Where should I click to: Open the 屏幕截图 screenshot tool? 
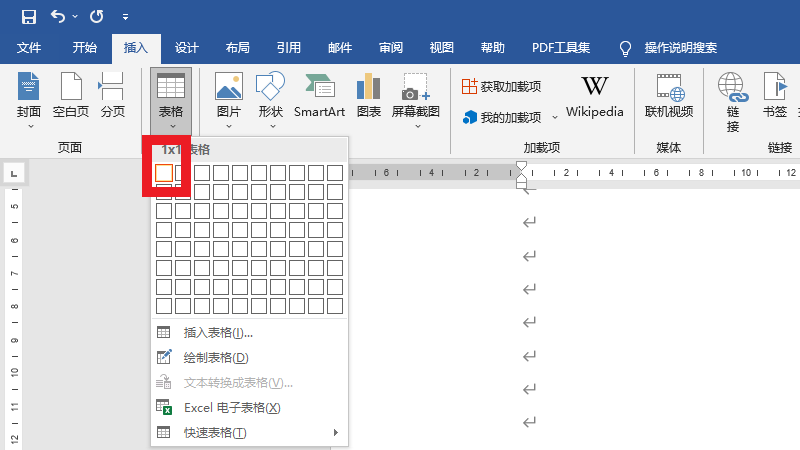pos(416,94)
